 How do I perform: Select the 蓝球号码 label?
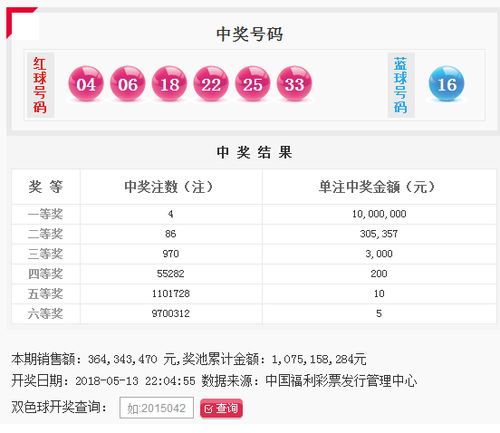click(x=401, y=85)
